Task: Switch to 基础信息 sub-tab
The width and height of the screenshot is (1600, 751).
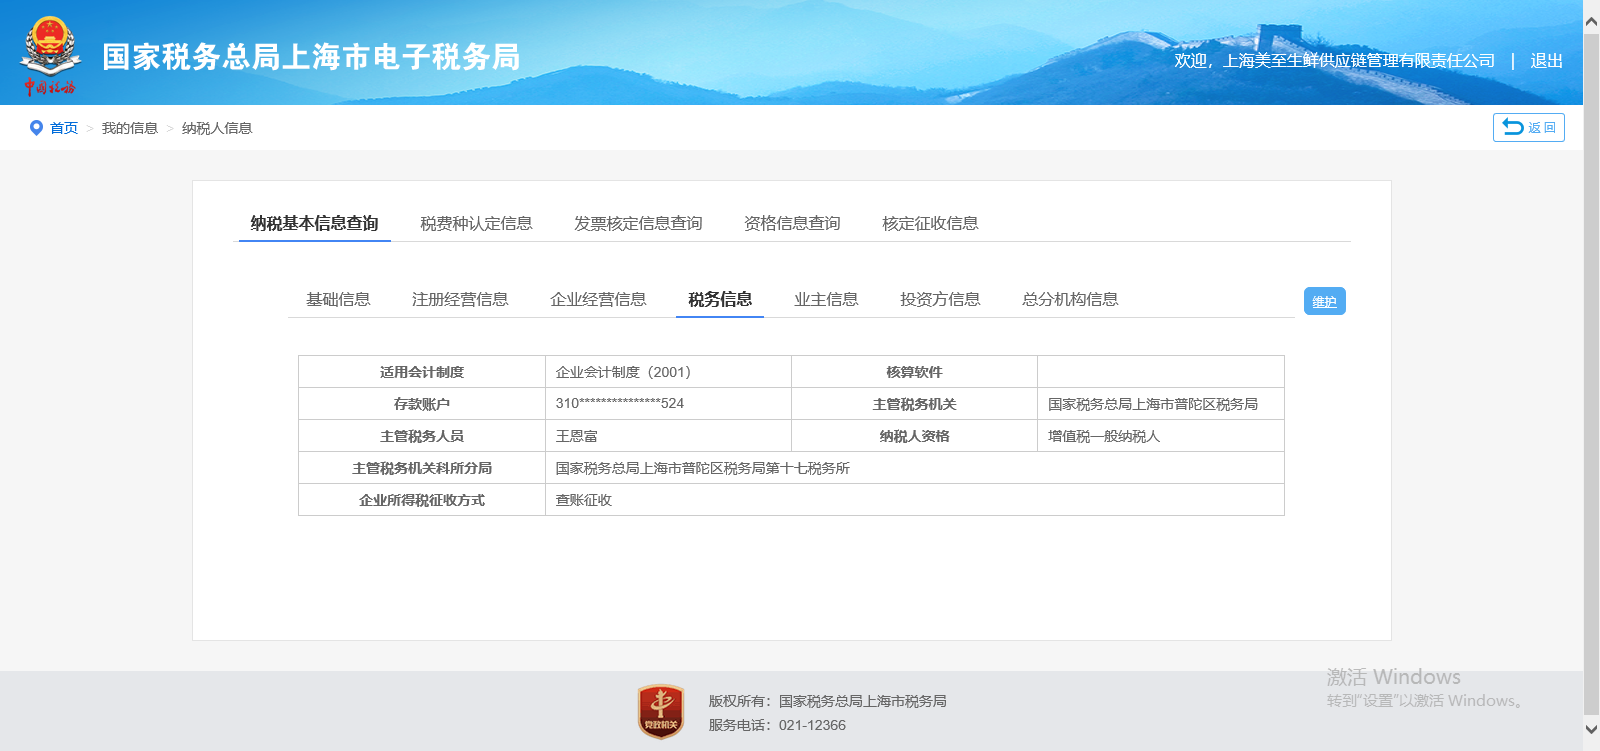Action: (x=338, y=299)
